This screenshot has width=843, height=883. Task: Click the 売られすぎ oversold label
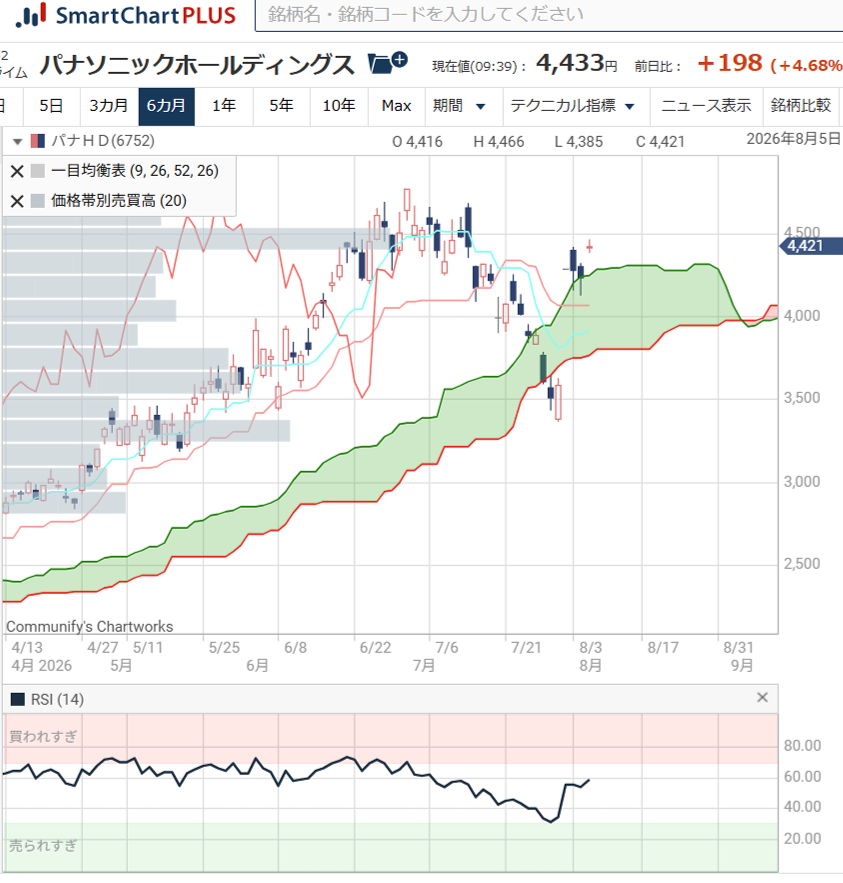tap(43, 846)
